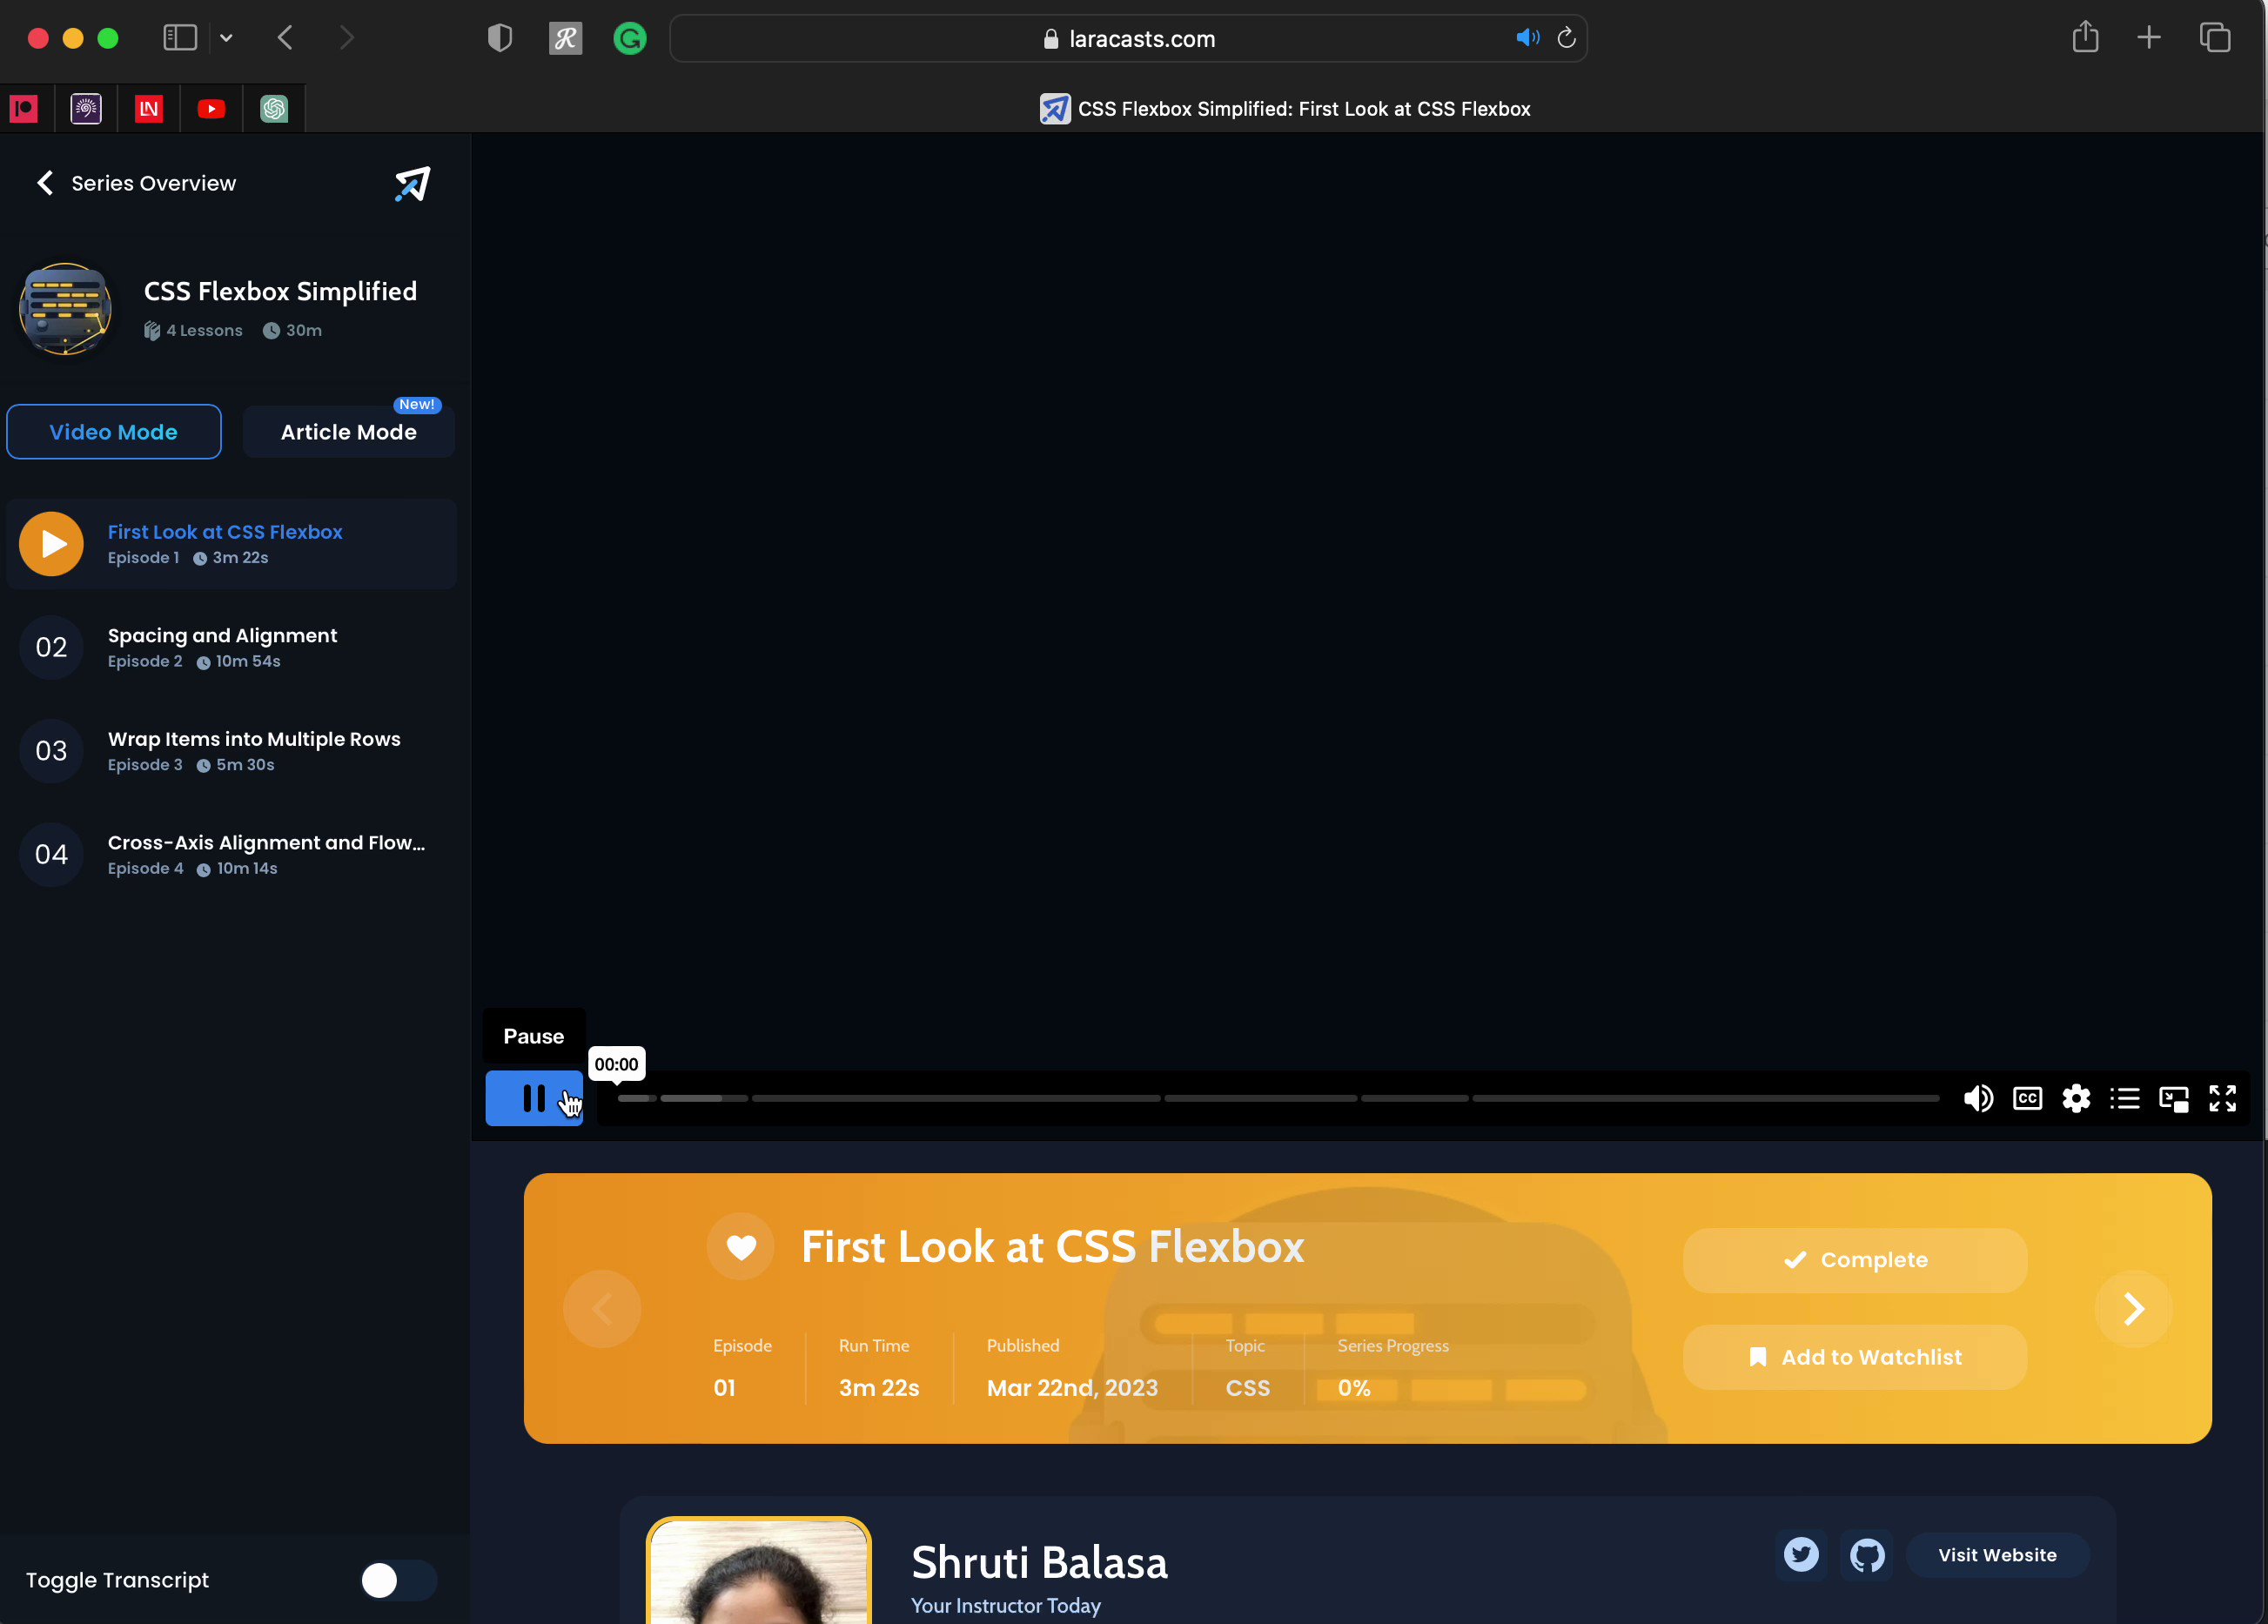Viewport: 2268px width, 1624px height.
Task: Open video player settings gear
Action: pos(2076,1098)
